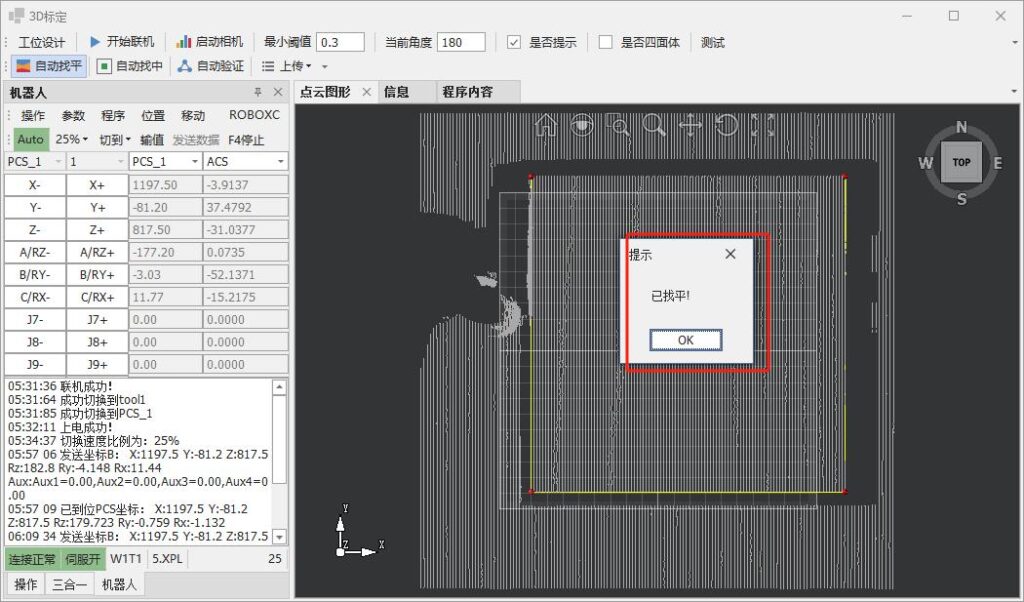
Task: Activate the pan arrows tool
Action: [691, 125]
